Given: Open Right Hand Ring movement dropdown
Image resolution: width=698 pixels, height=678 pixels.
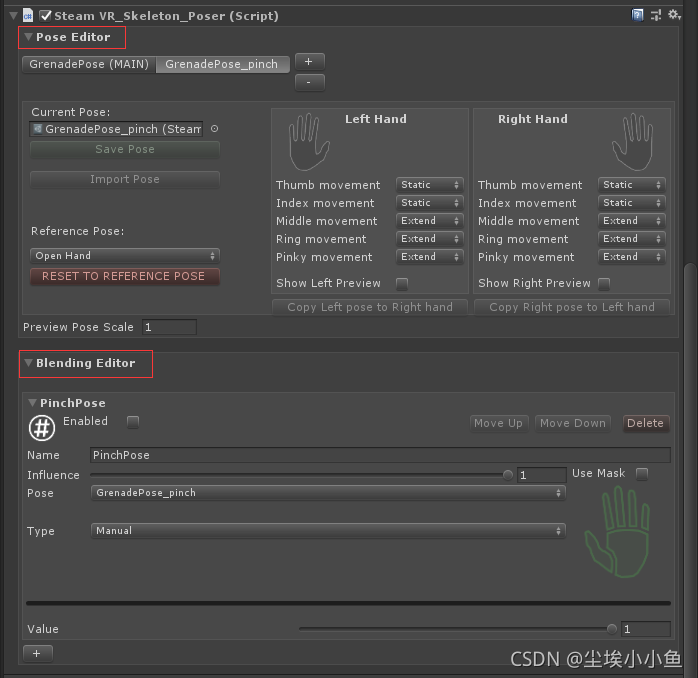Looking at the screenshot, I should click(632, 239).
